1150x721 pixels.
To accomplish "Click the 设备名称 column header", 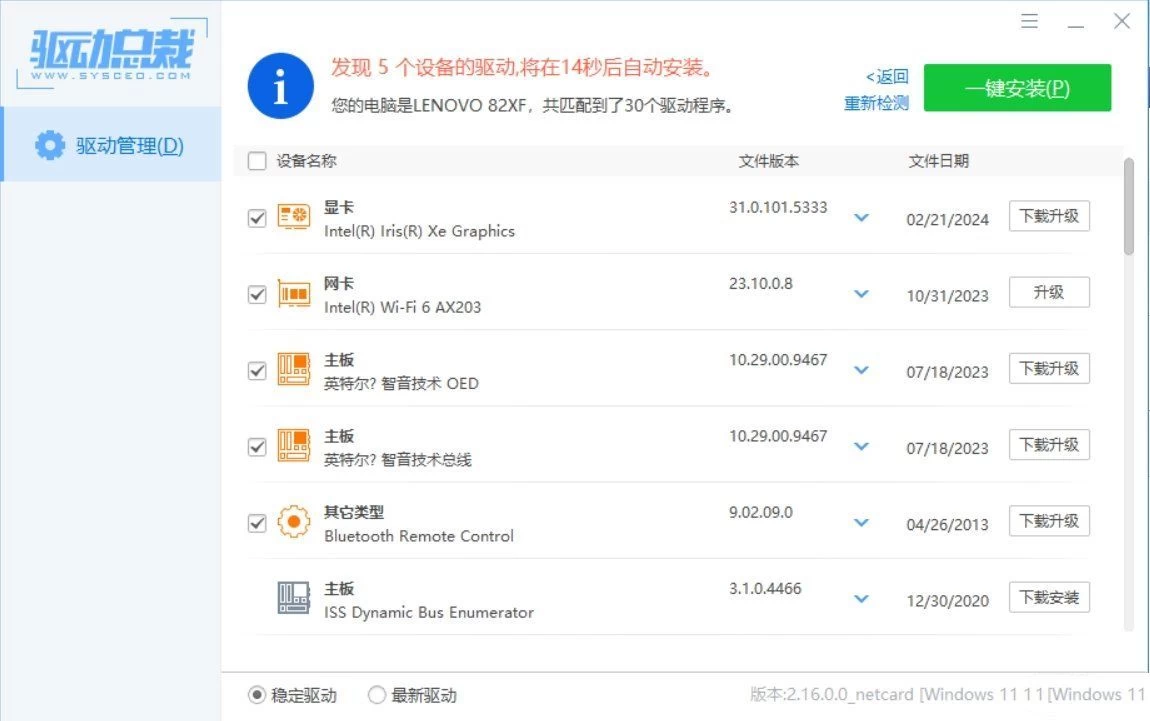I will [x=307, y=161].
